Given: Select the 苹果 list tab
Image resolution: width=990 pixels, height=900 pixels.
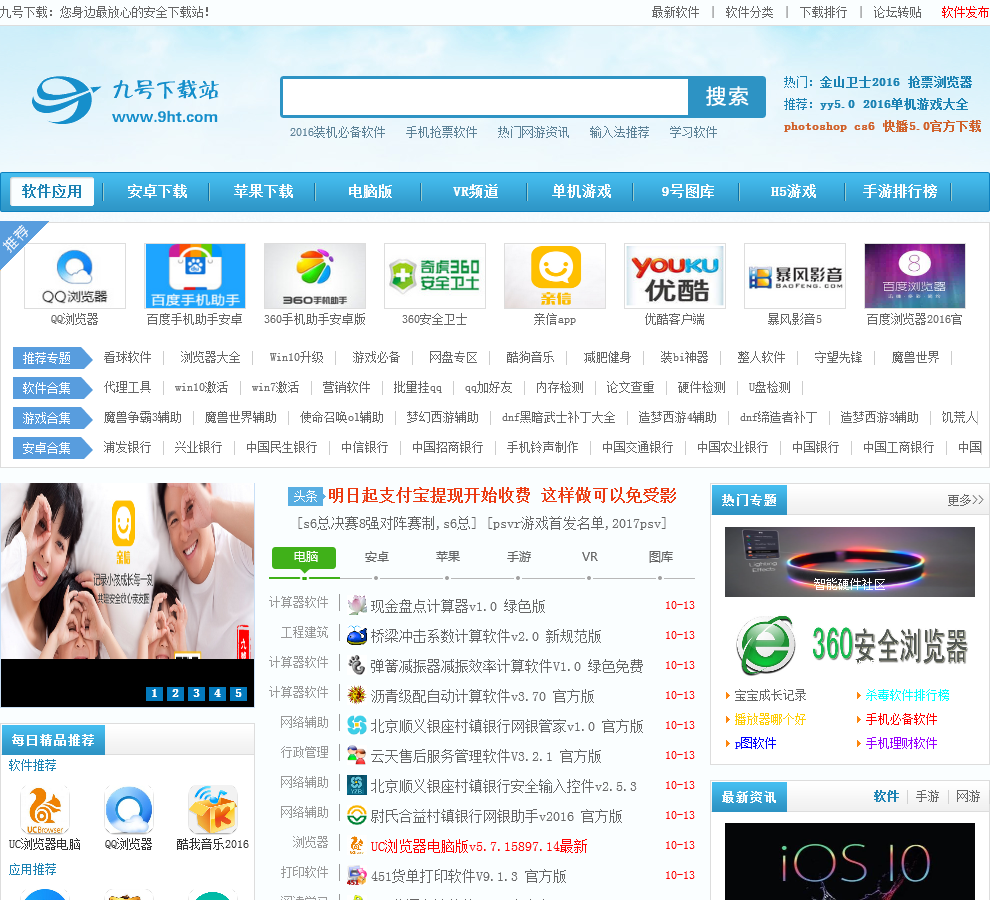Looking at the screenshot, I should coord(448,557).
